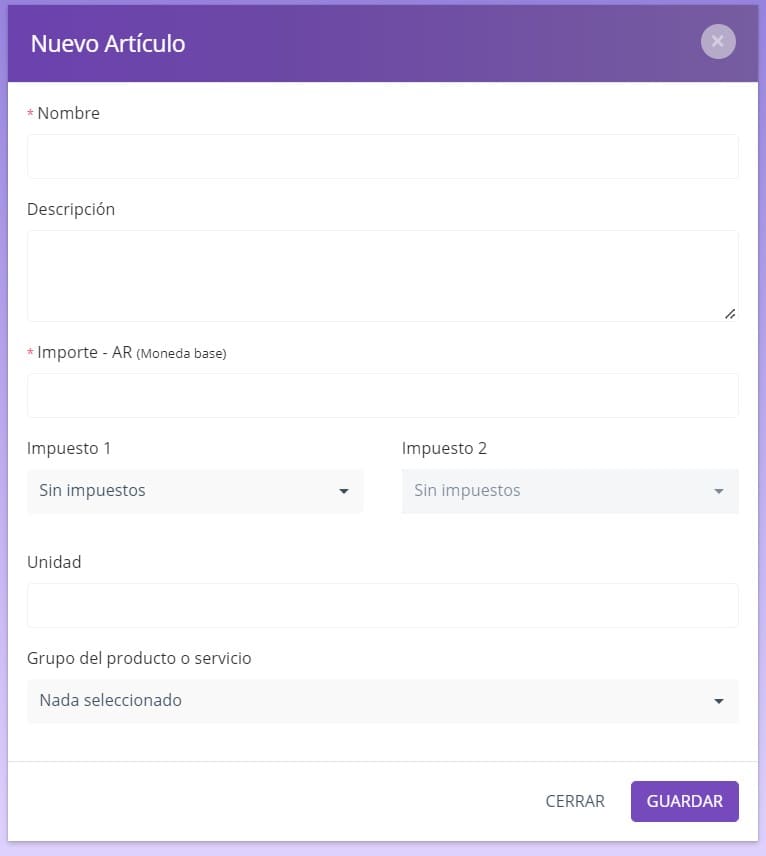Click the 'Nuevo Artículo' dialog title
This screenshot has height=856, width=766.
(108, 44)
